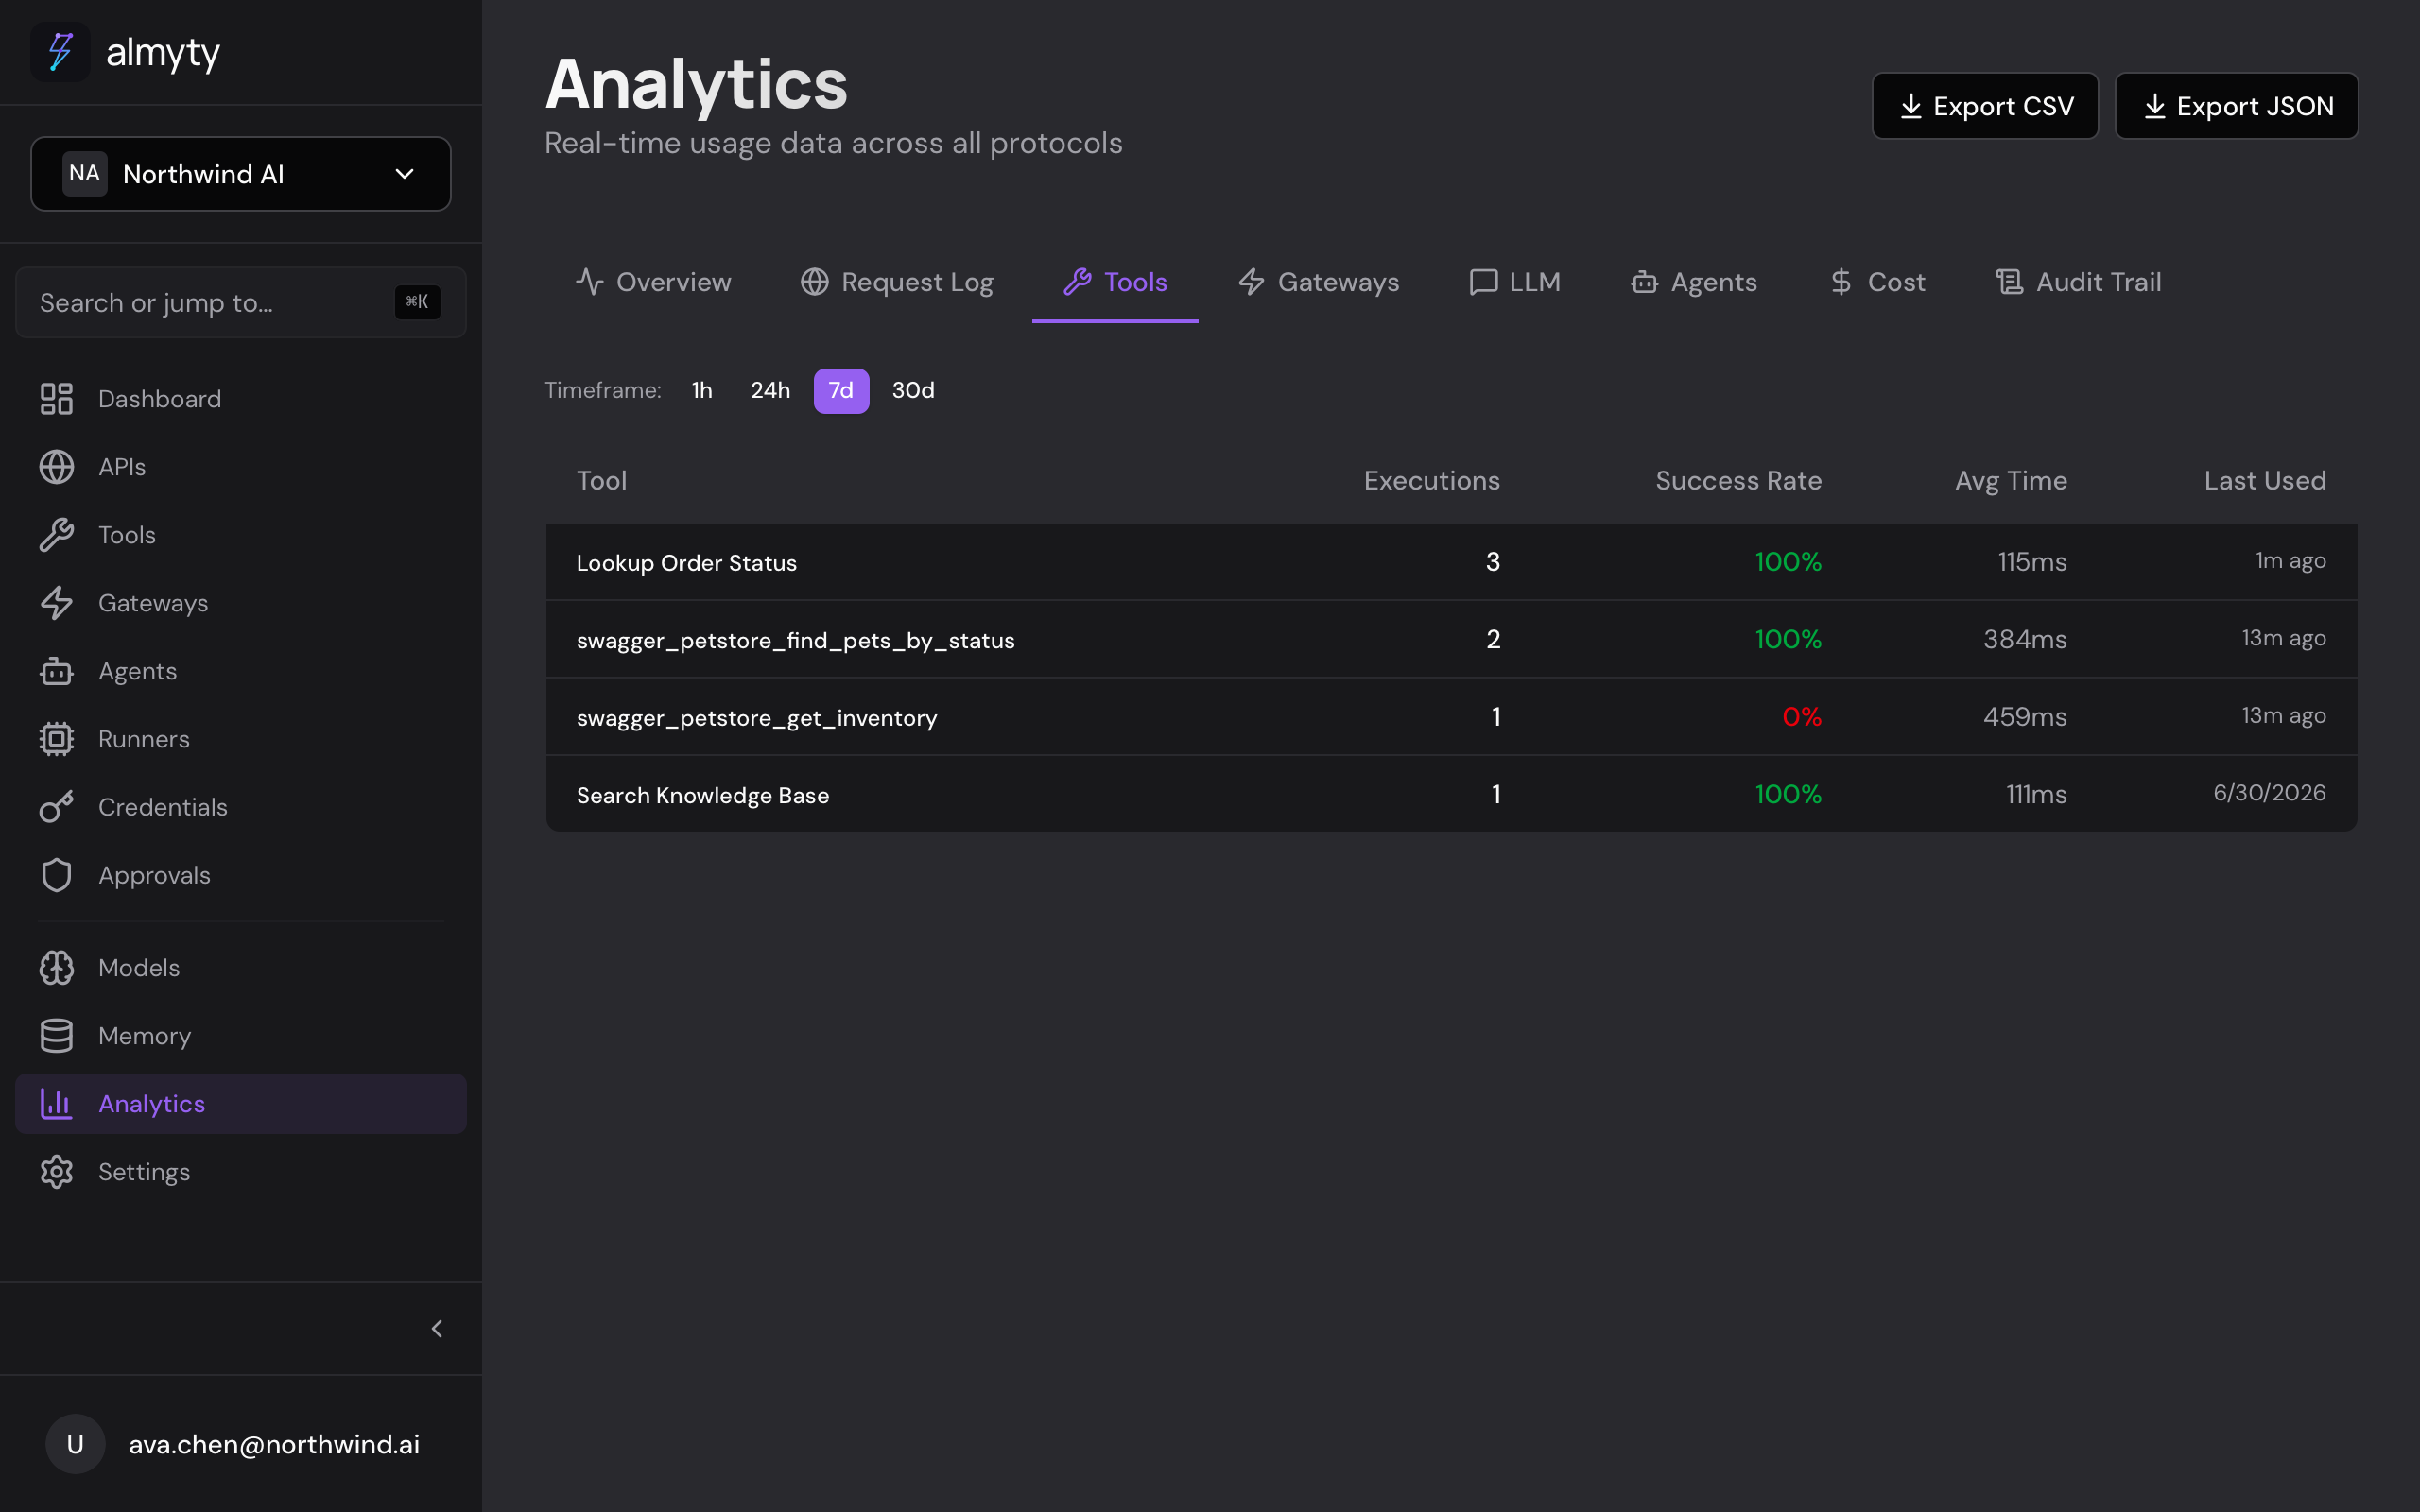Viewport: 2420px width, 1512px height.
Task: Sort by the Success Rate column header
Action: pos(1738,481)
